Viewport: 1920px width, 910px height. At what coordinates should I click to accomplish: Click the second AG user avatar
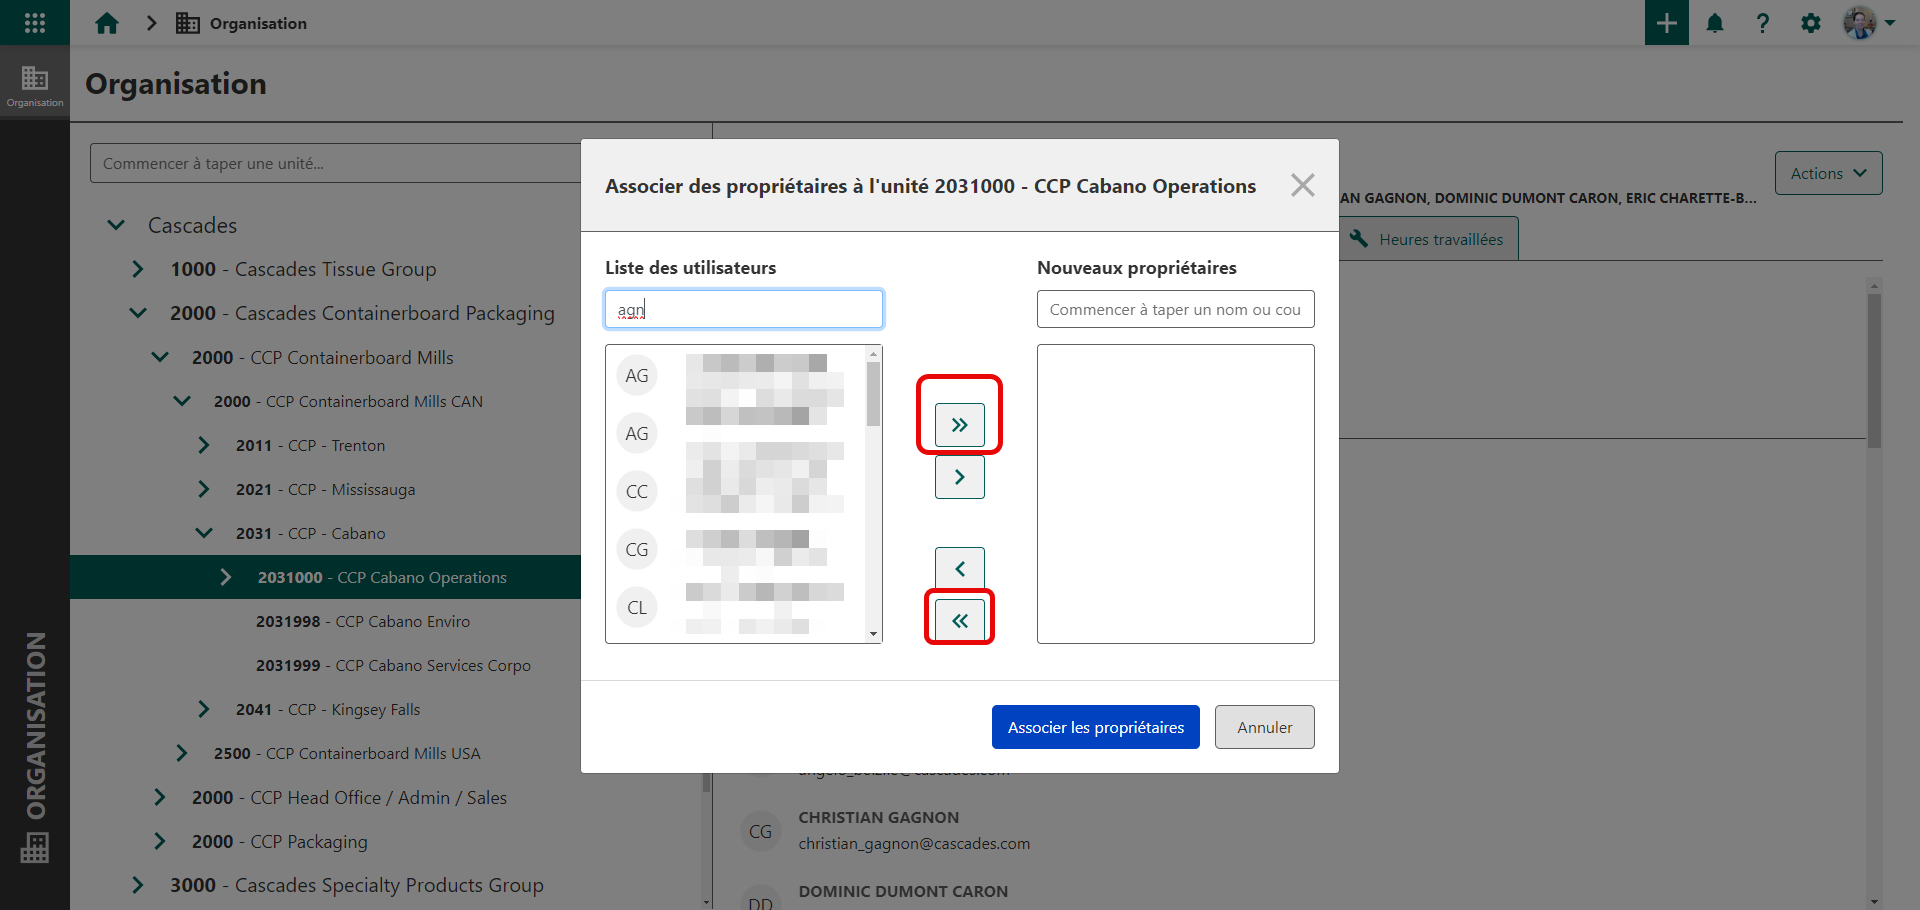click(x=637, y=433)
